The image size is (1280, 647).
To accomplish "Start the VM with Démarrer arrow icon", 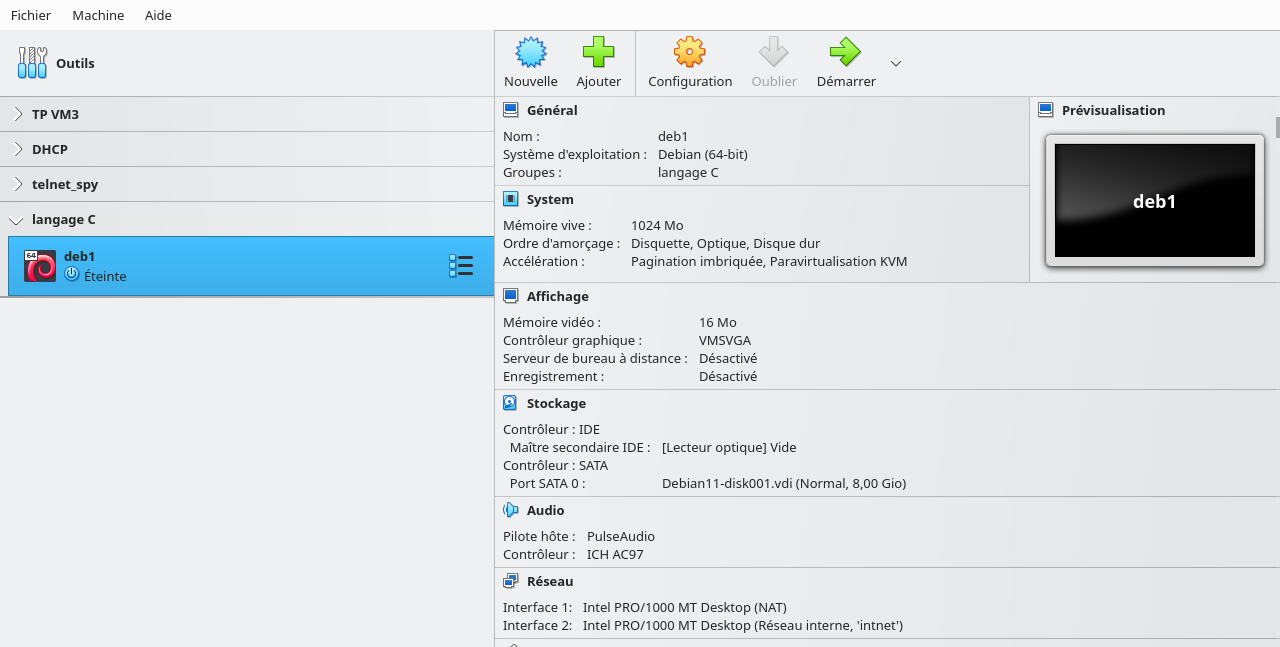I will pos(845,52).
